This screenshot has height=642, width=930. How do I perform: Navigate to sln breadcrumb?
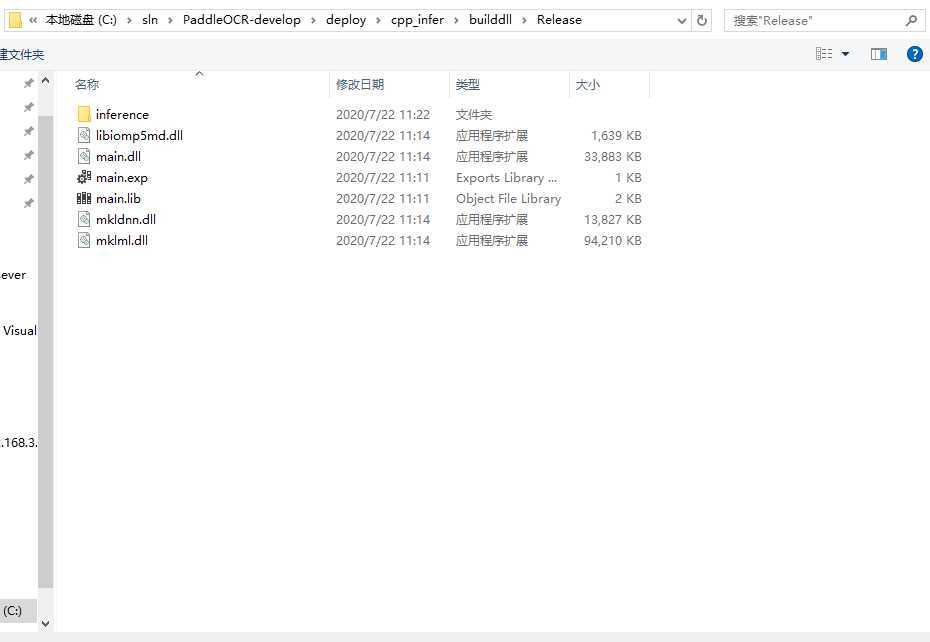pyautogui.click(x=150, y=20)
